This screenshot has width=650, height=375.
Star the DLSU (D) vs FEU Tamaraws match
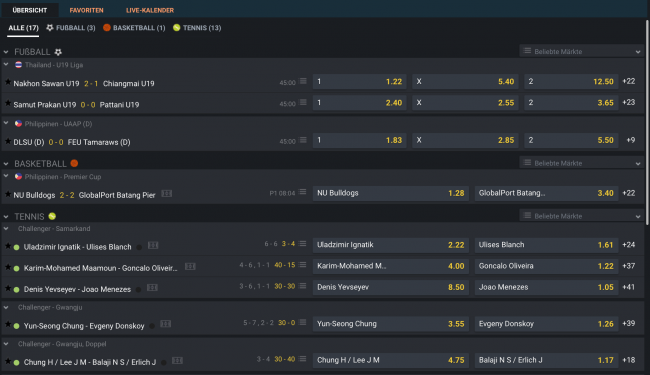click(7, 141)
